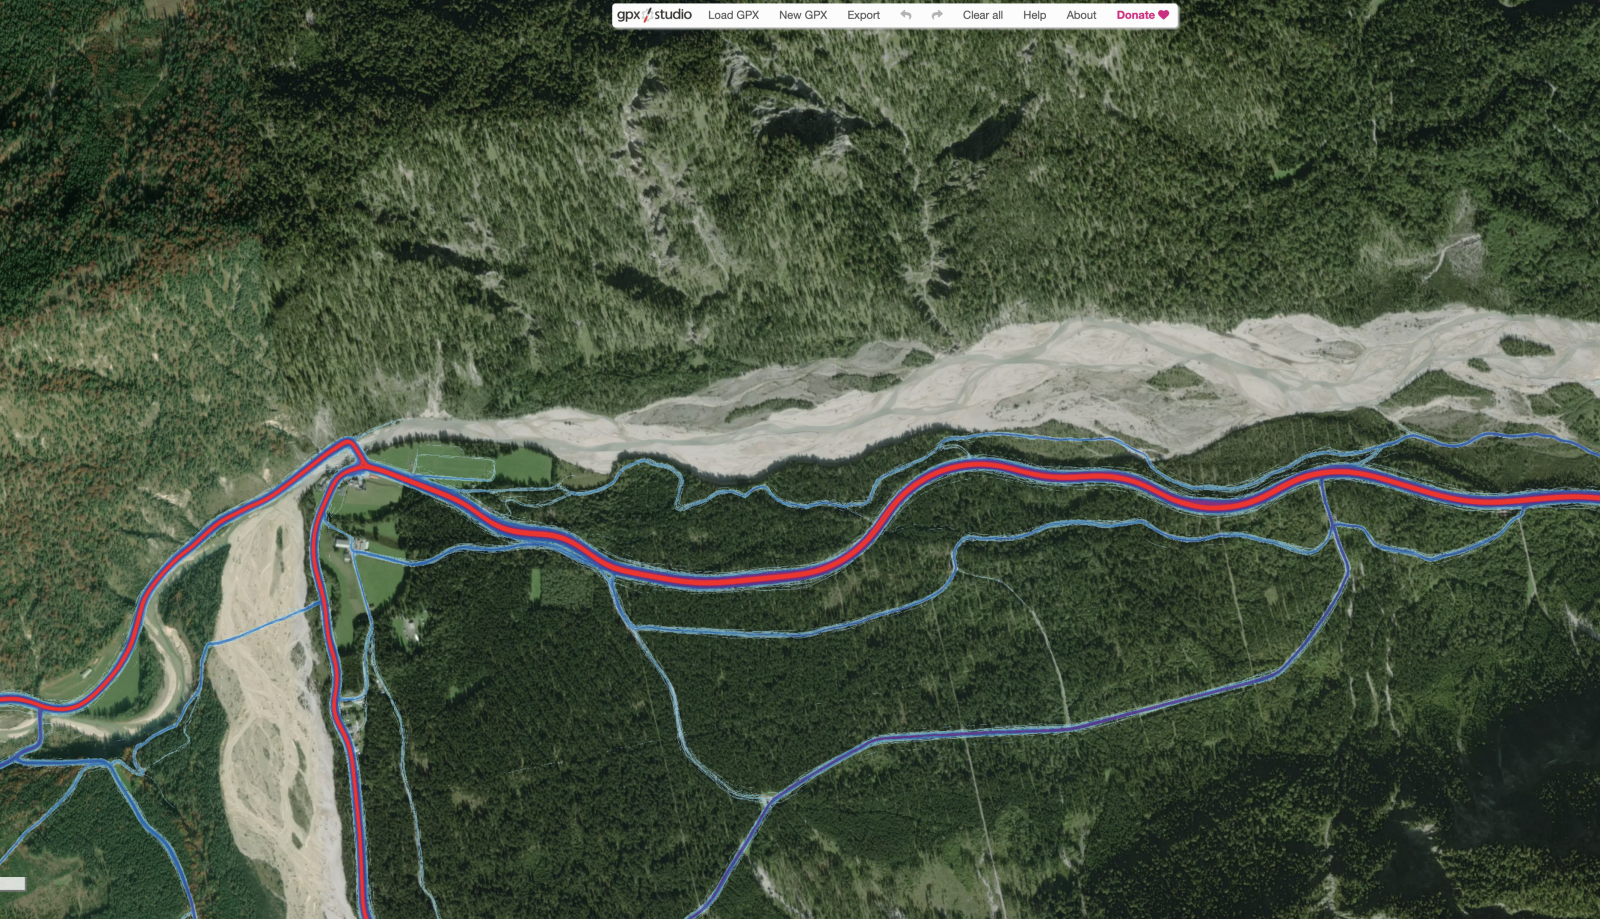The height and width of the screenshot is (919, 1600).
Task: Click where the purple track joins the red road on the right
Action: coord(1322,479)
